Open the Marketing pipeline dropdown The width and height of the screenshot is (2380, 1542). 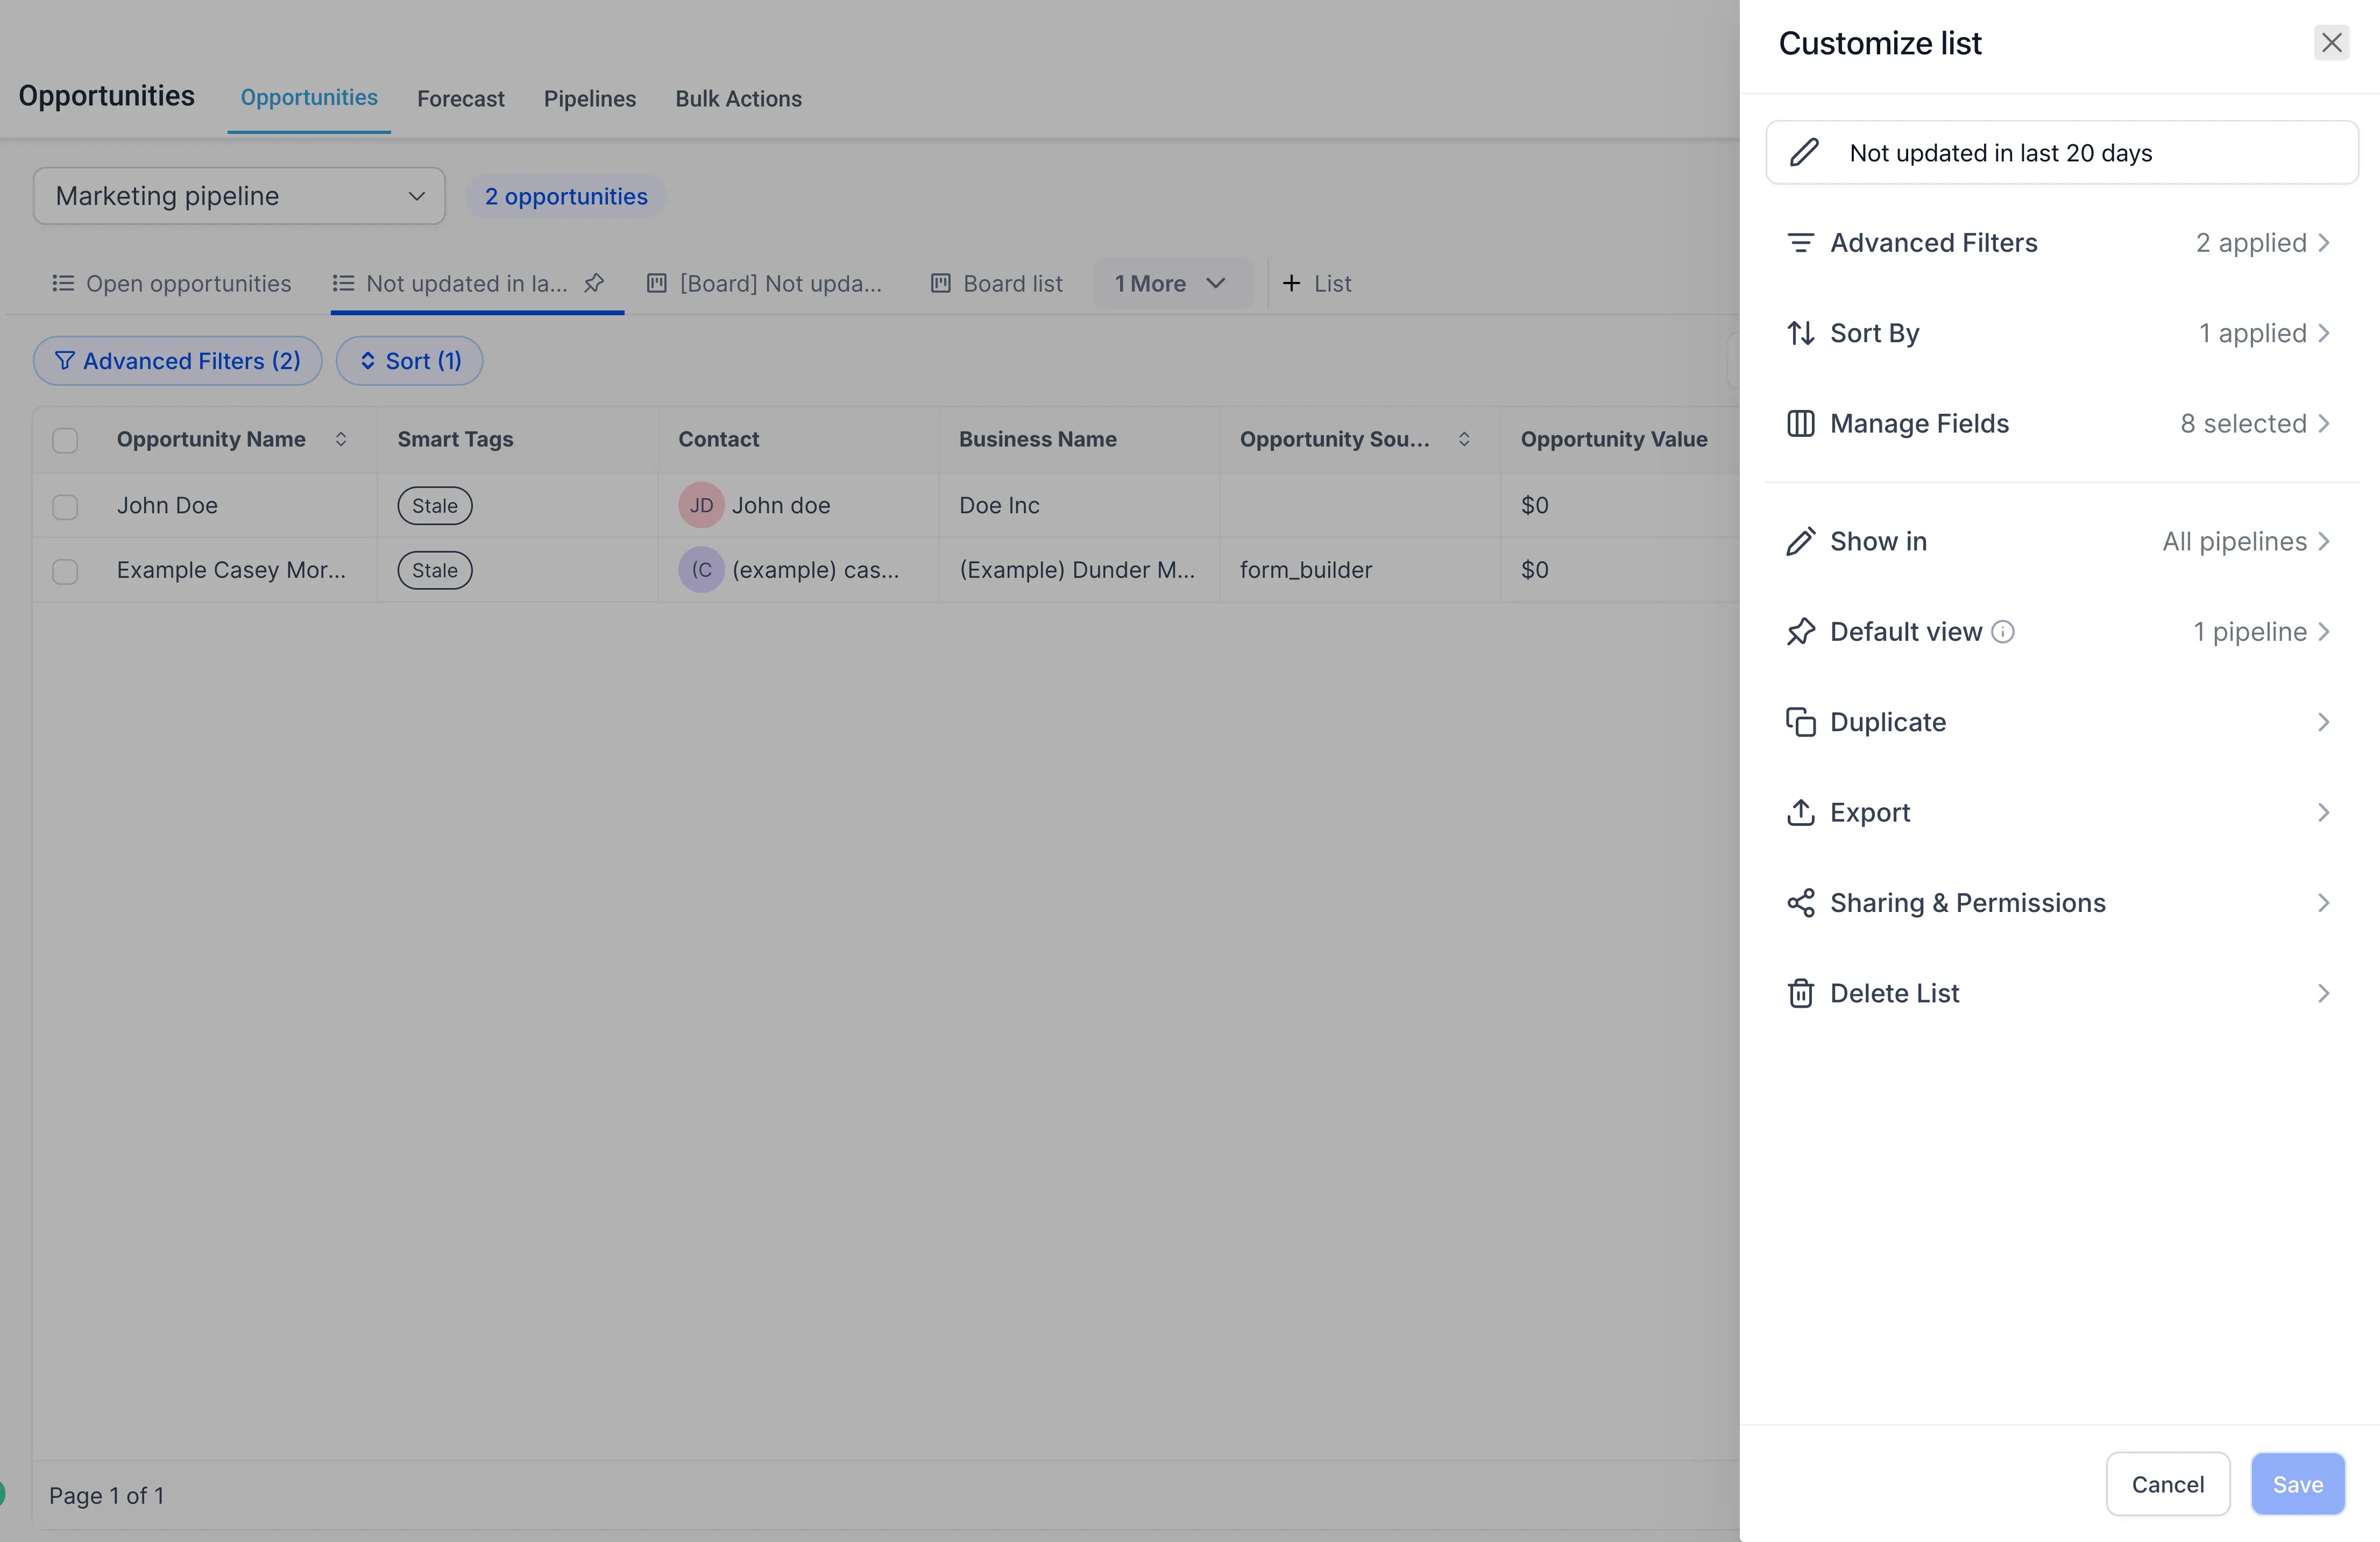coord(238,196)
